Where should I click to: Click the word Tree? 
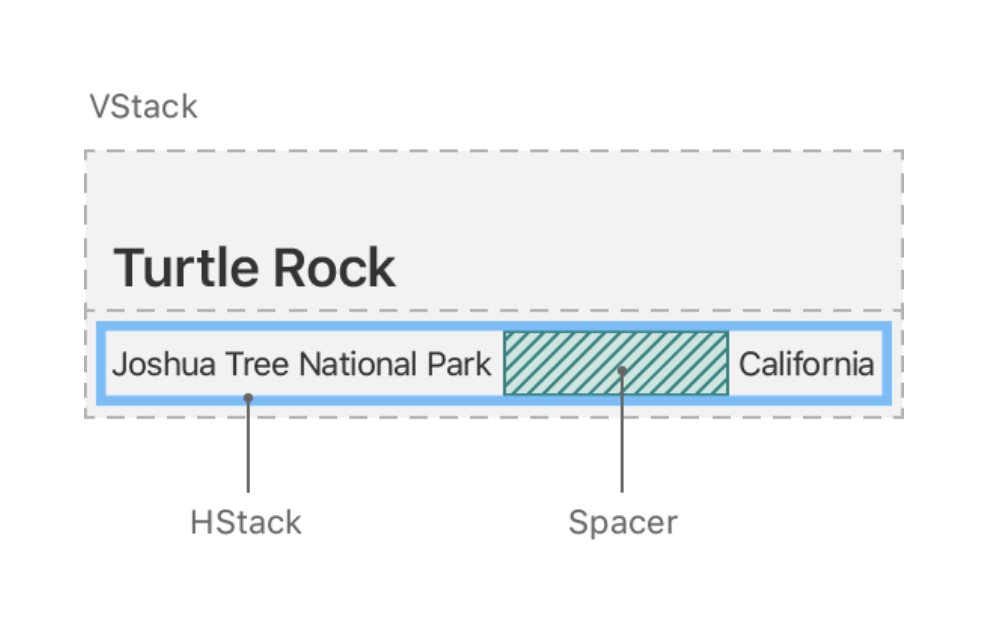pos(257,364)
